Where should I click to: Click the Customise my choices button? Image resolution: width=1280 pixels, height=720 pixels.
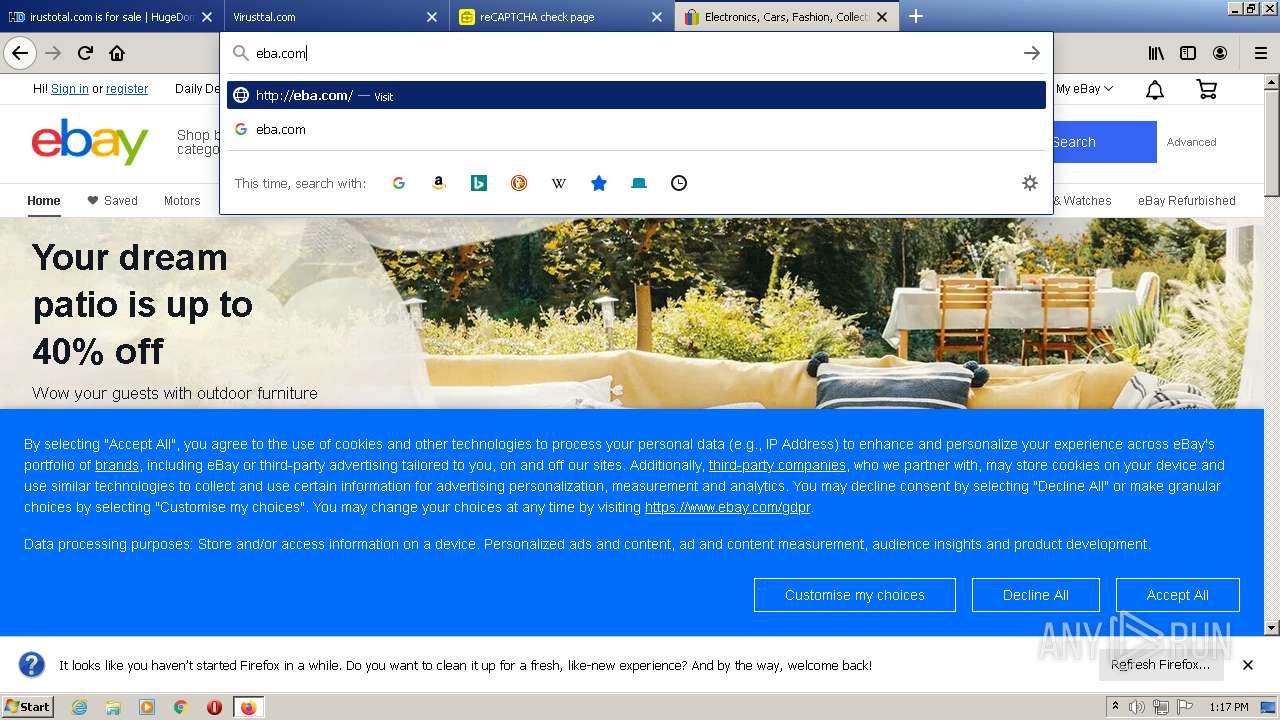tap(855, 595)
